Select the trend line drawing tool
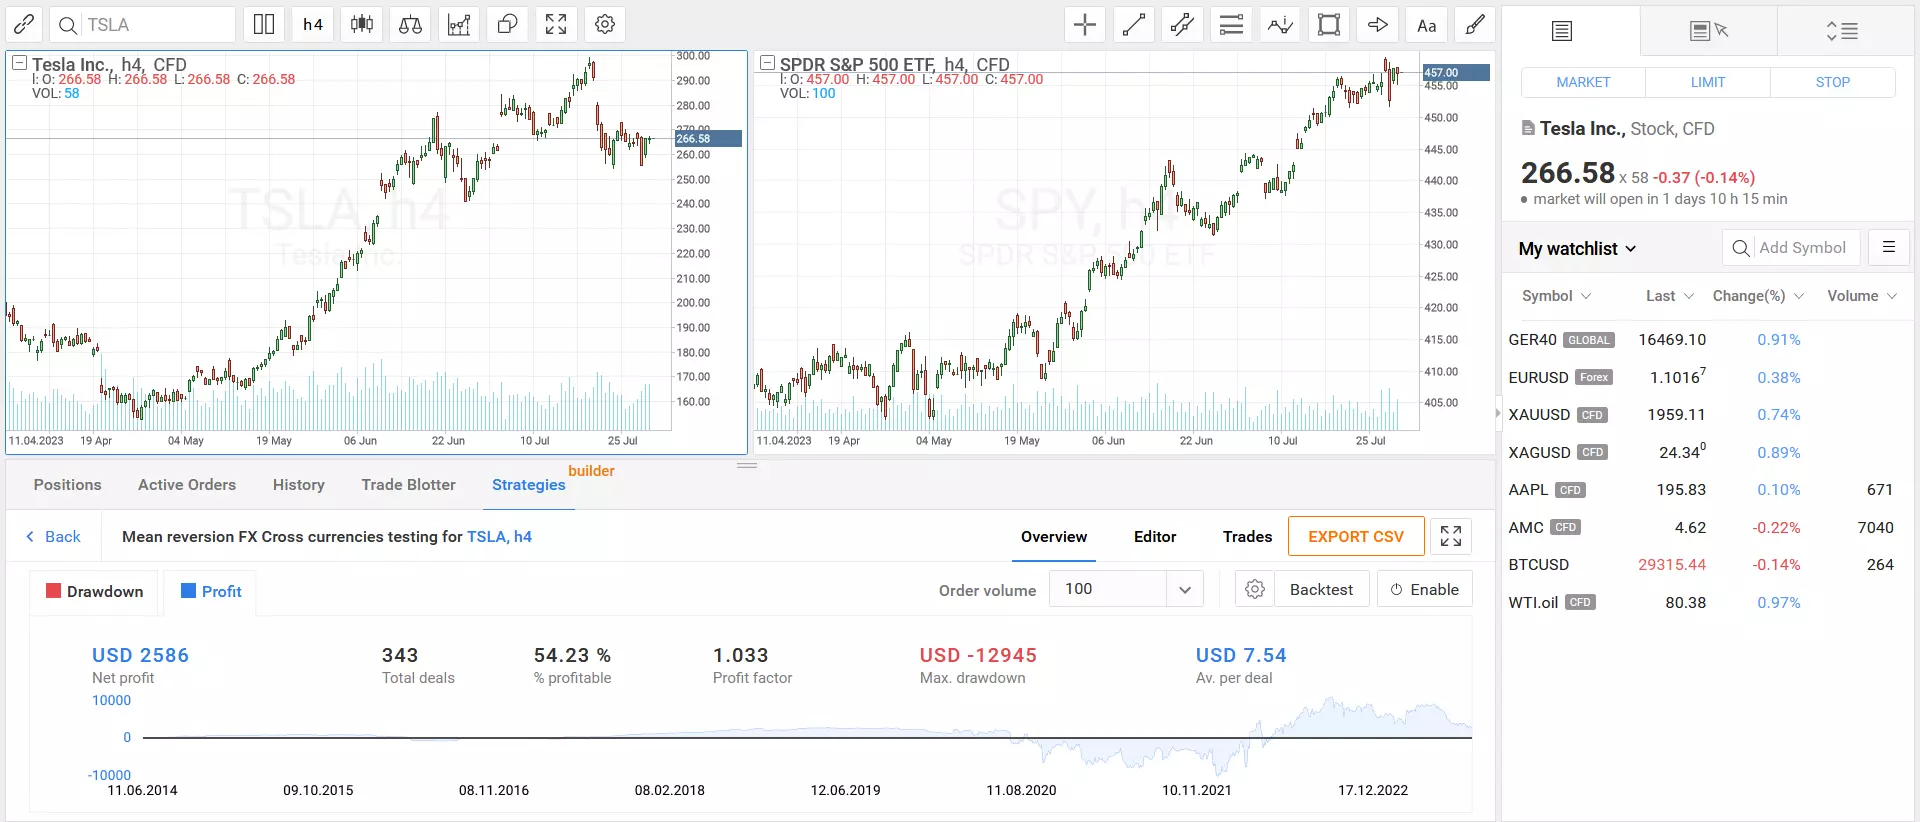The height and width of the screenshot is (822, 1920). click(1134, 25)
